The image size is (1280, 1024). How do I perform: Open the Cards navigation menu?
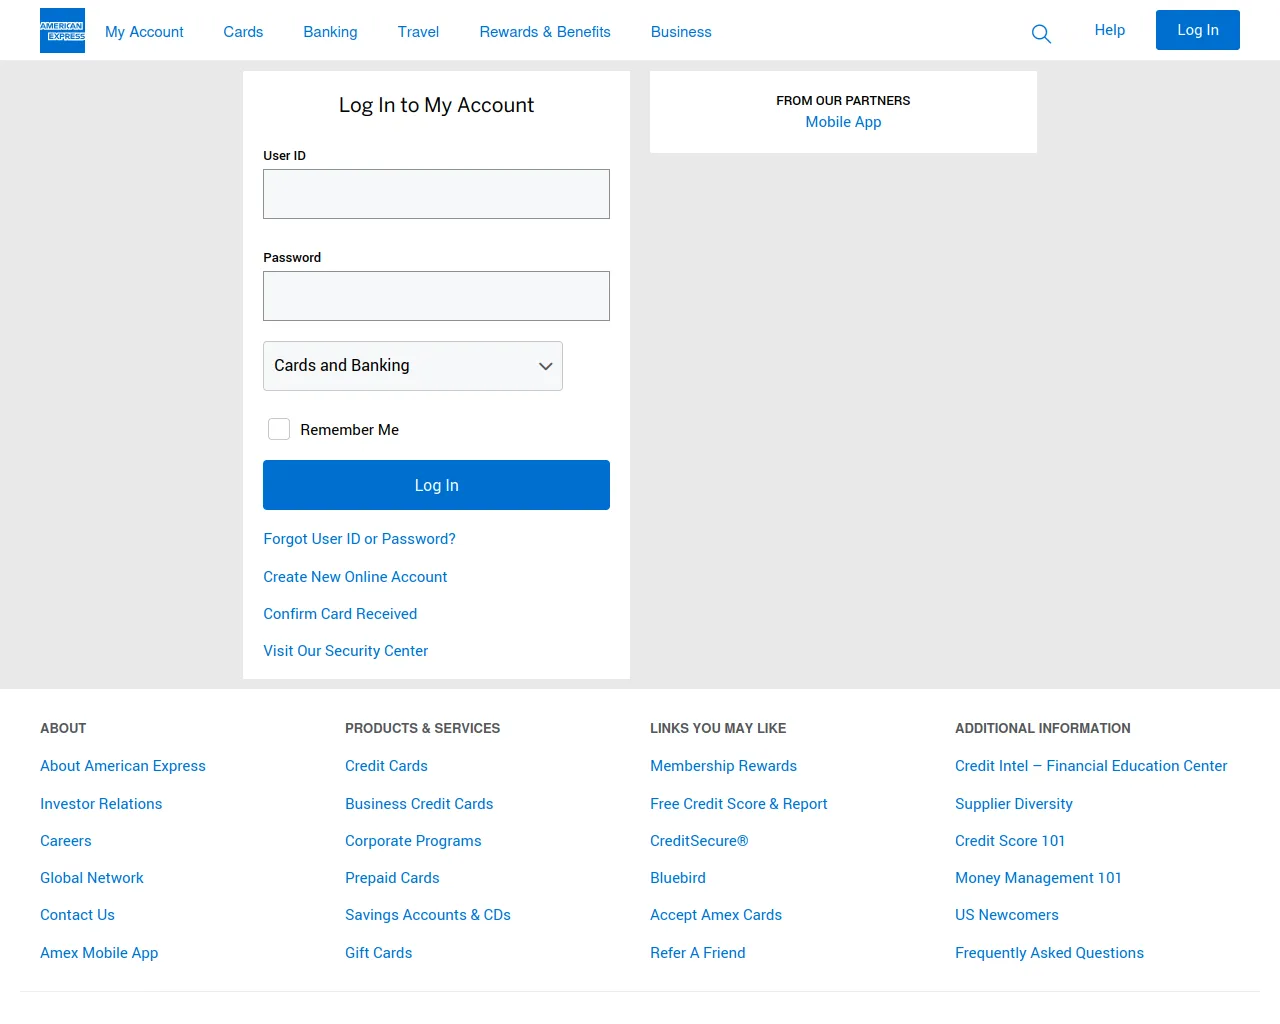(243, 32)
